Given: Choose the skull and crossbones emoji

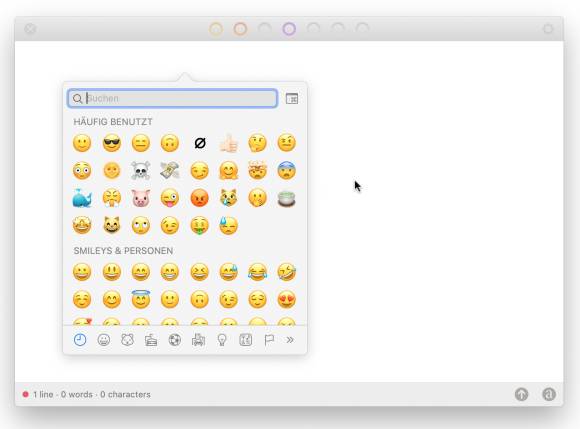Looking at the screenshot, I should point(141,171).
